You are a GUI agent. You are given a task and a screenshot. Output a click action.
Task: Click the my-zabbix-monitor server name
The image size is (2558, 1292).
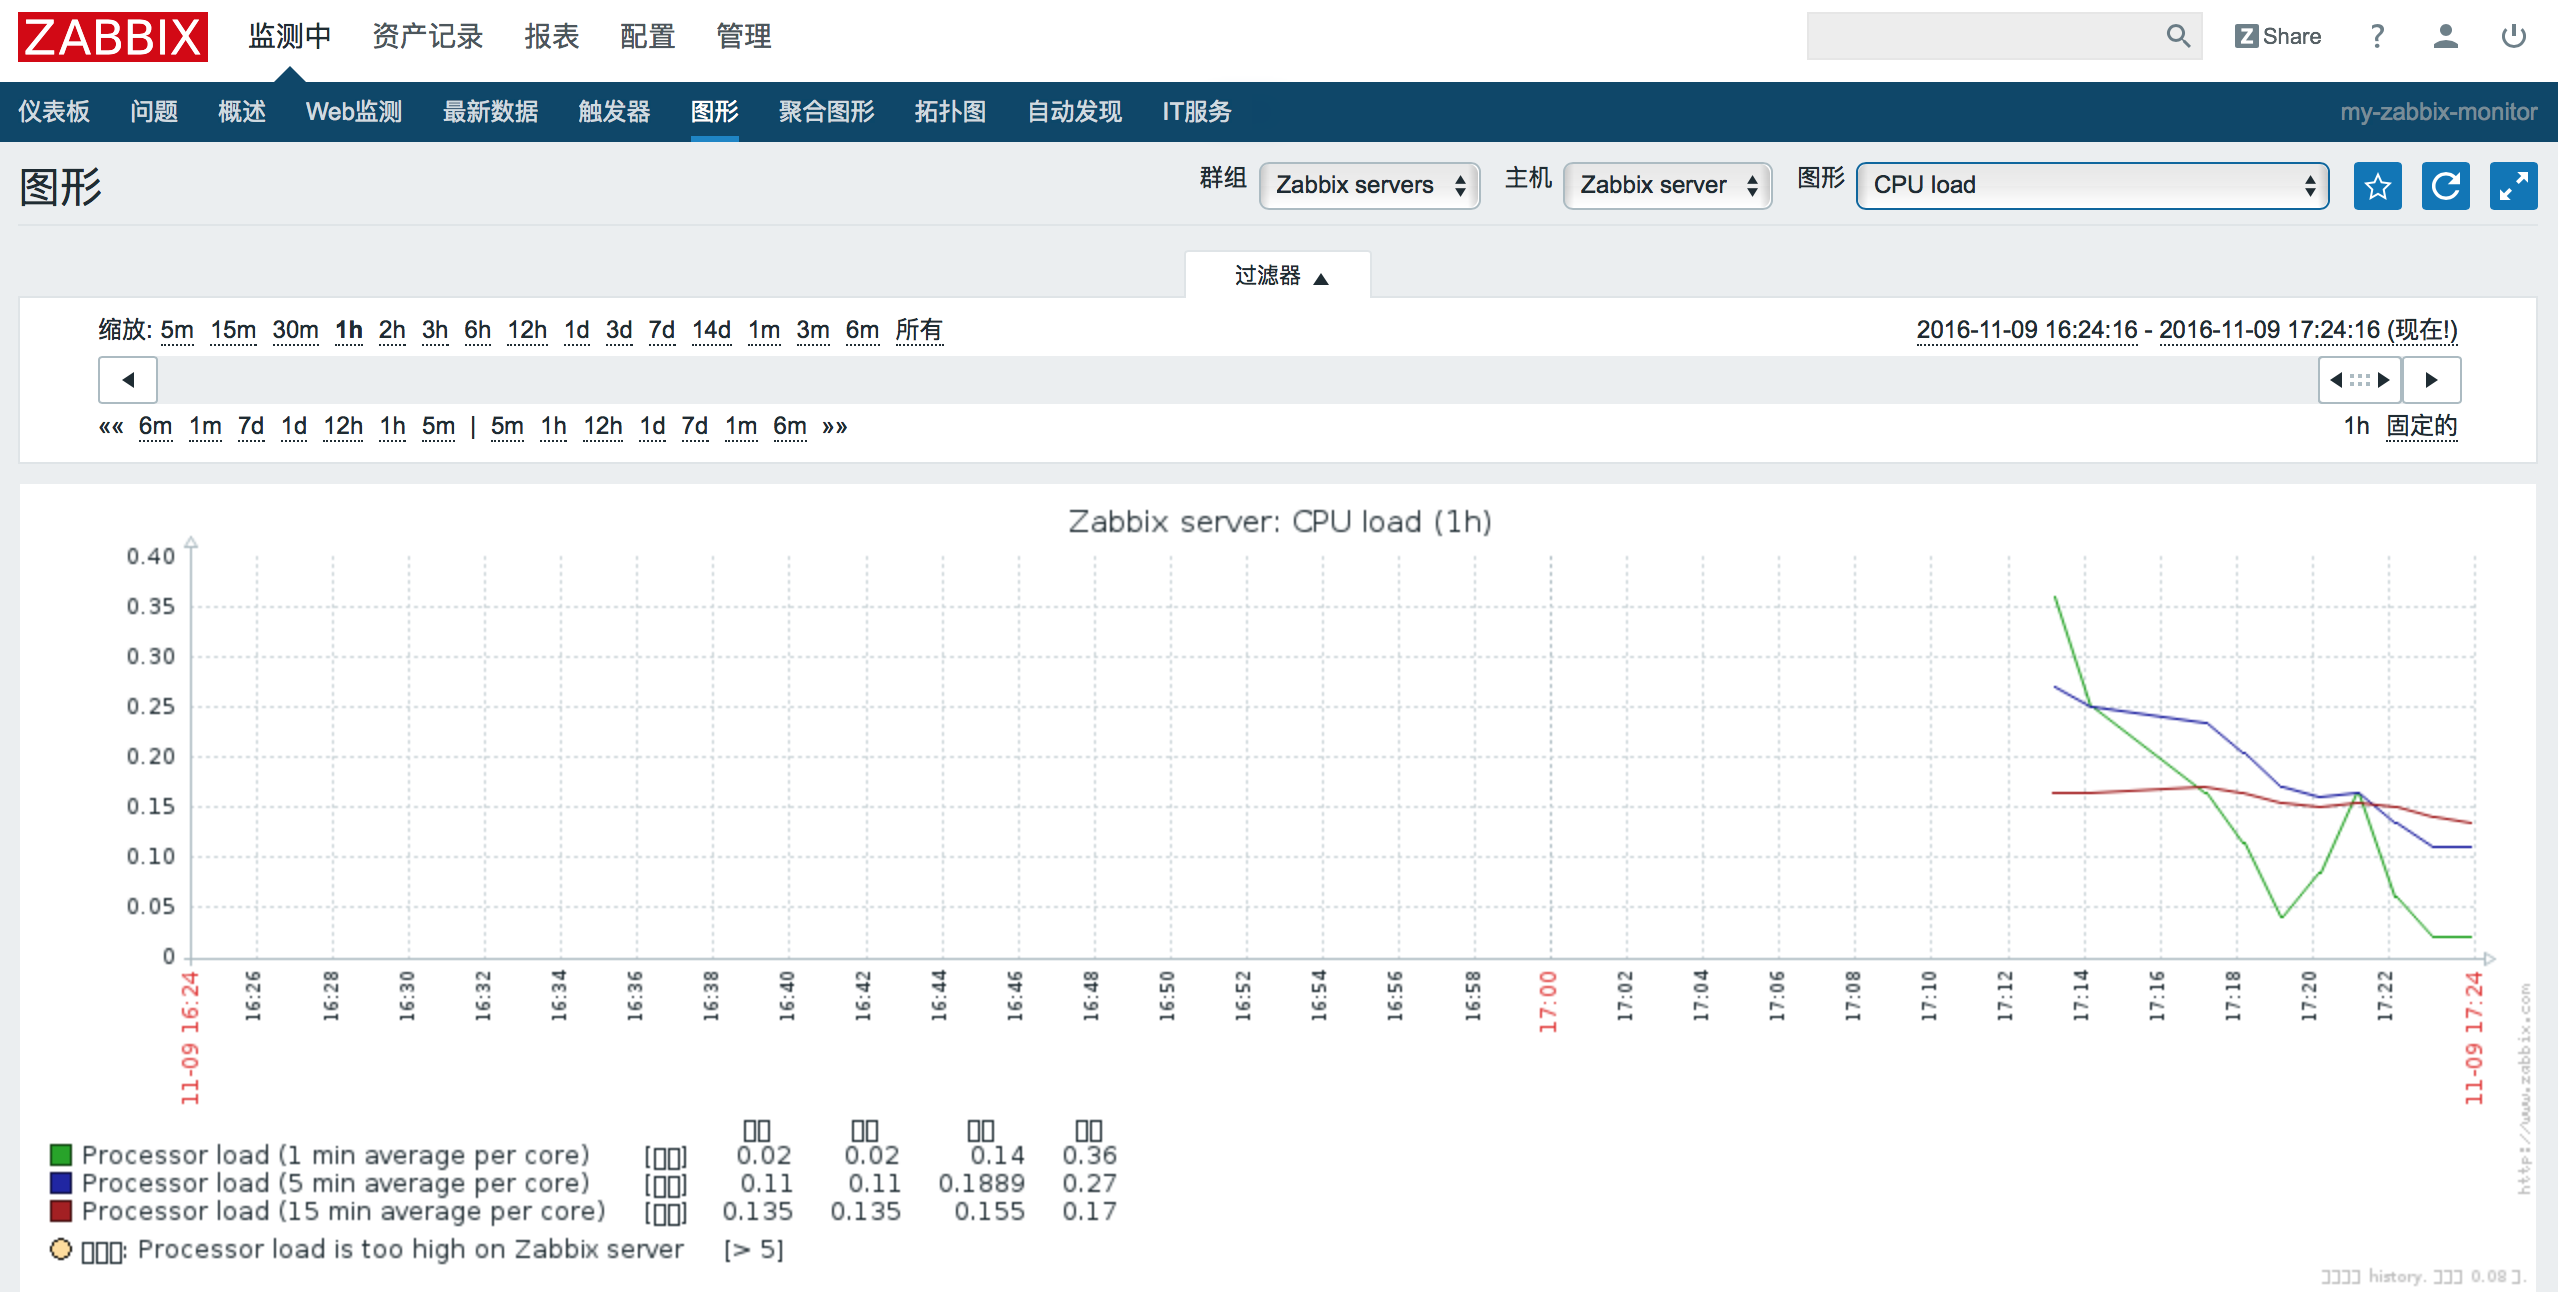[x=2438, y=111]
